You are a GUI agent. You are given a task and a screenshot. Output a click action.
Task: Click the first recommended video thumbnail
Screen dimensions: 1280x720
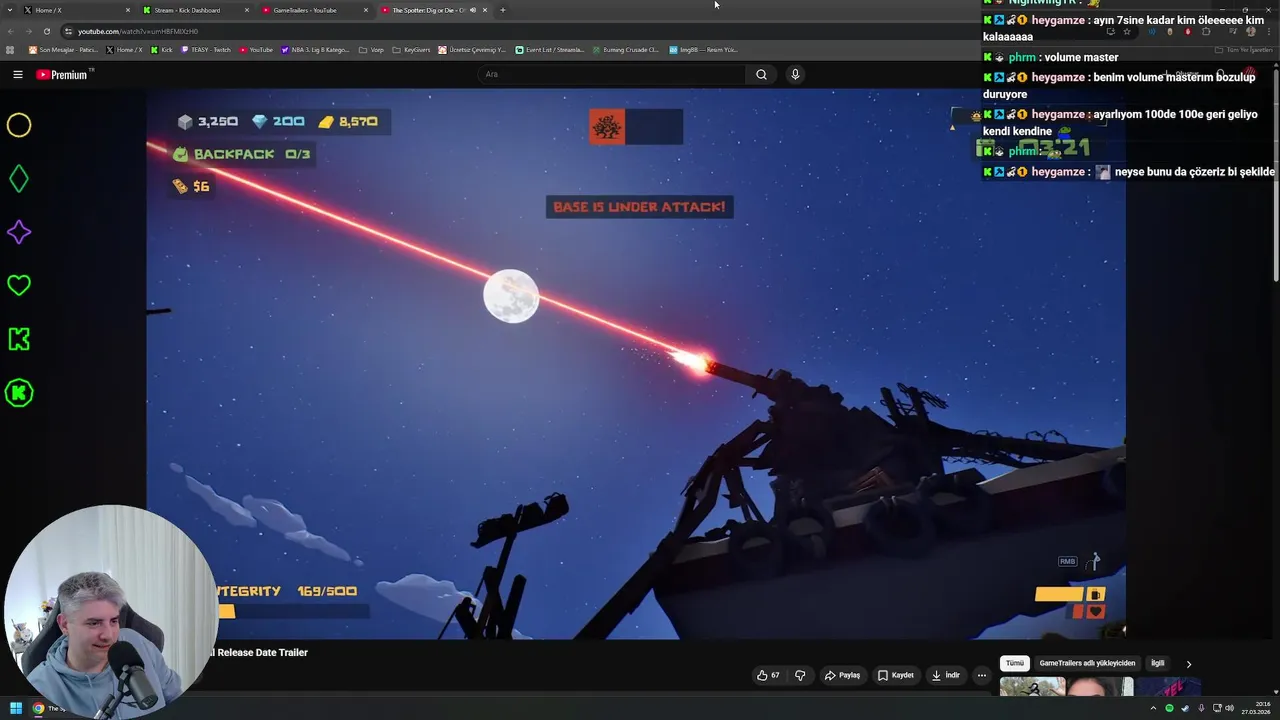1067,686
